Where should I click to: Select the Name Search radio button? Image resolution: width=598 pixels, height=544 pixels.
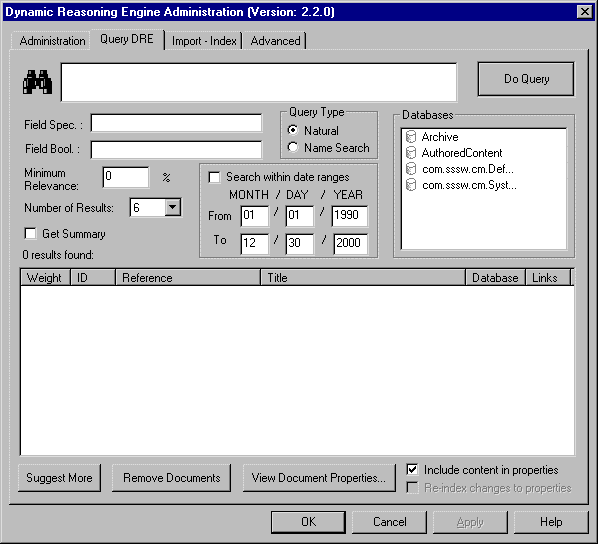tap(293, 147)
